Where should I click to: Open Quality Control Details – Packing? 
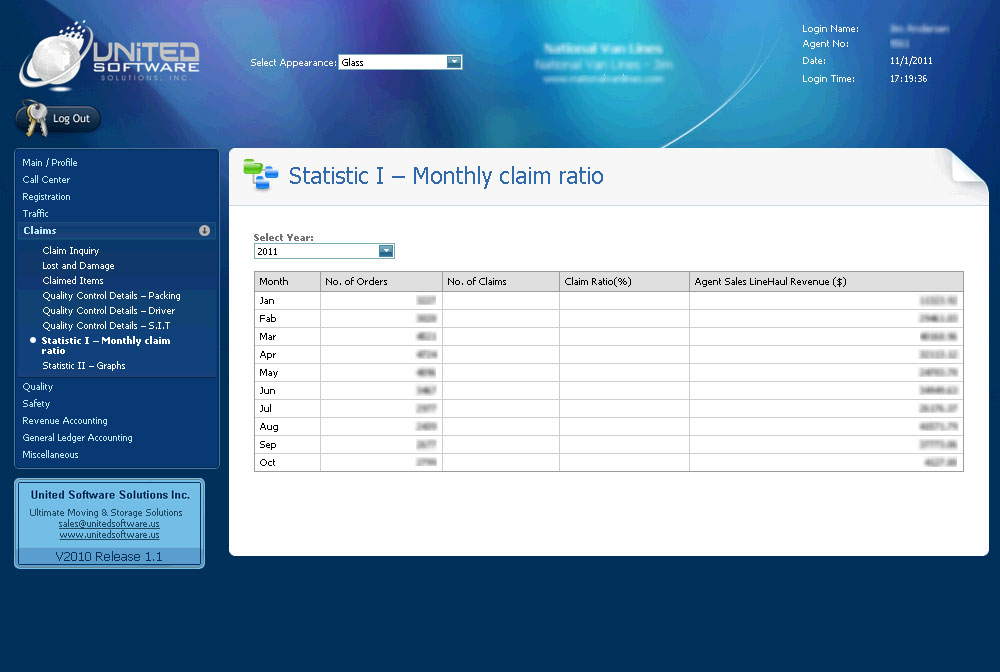pyautogui.click(x=112, y=296)
